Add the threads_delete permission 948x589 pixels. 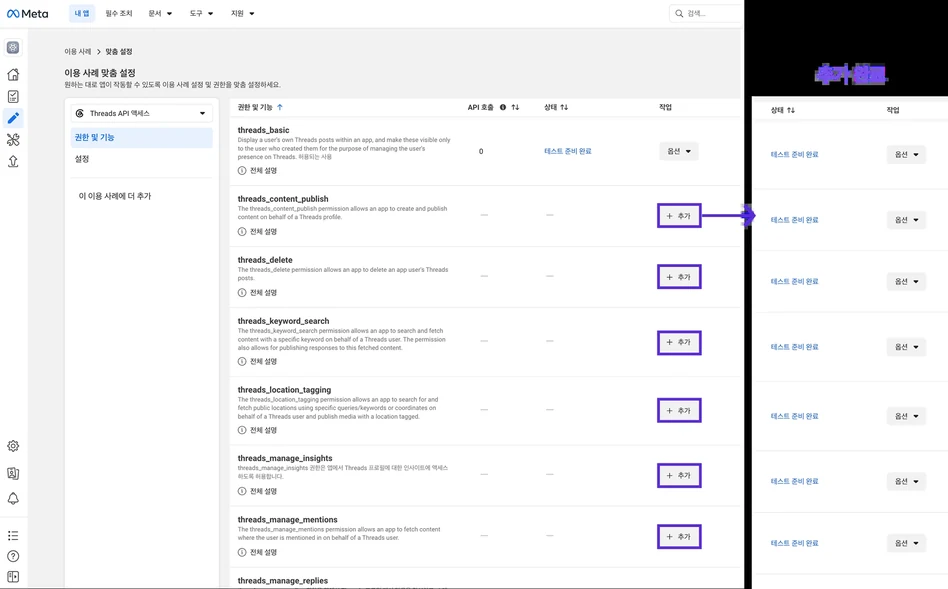(x=679, y=277)
